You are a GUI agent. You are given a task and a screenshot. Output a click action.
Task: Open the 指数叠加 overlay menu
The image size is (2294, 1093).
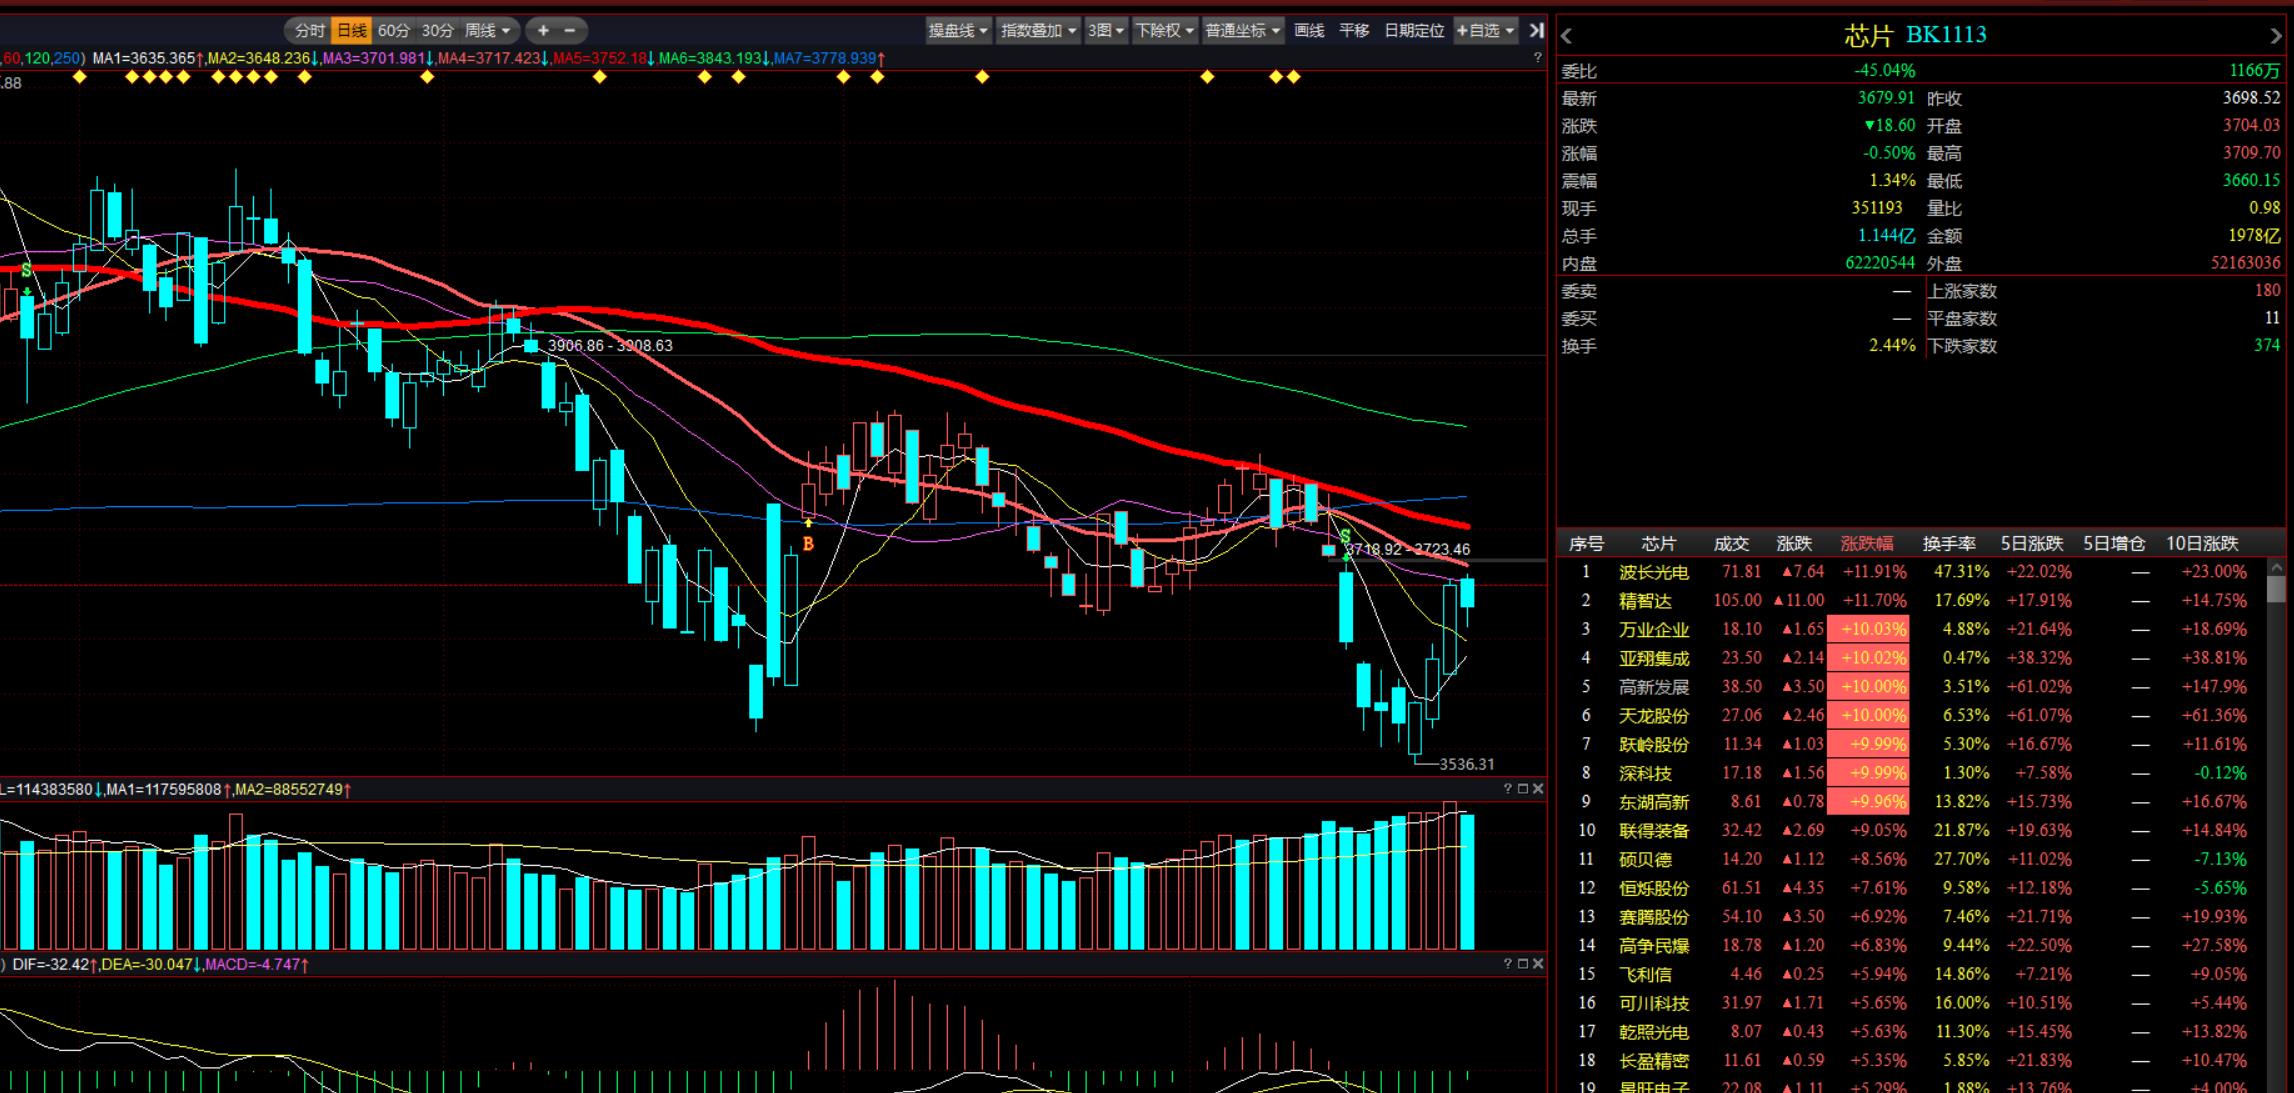coord(1039,31)
